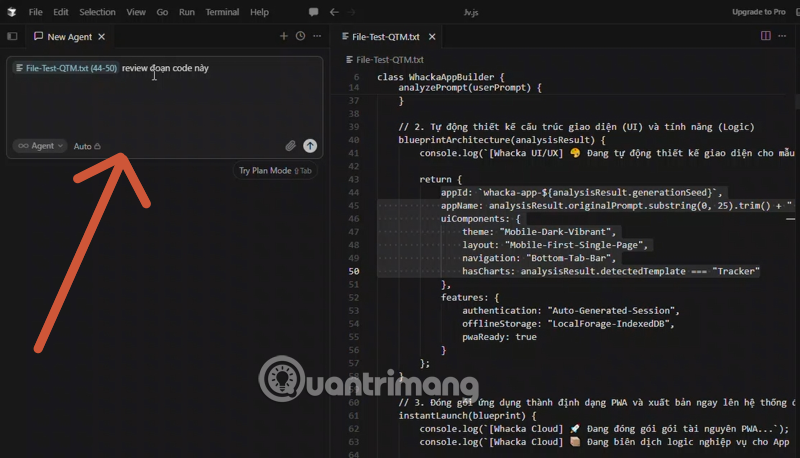Open the File menu
The height and width of the screenshot is (458, 800).
click(35, 12)
